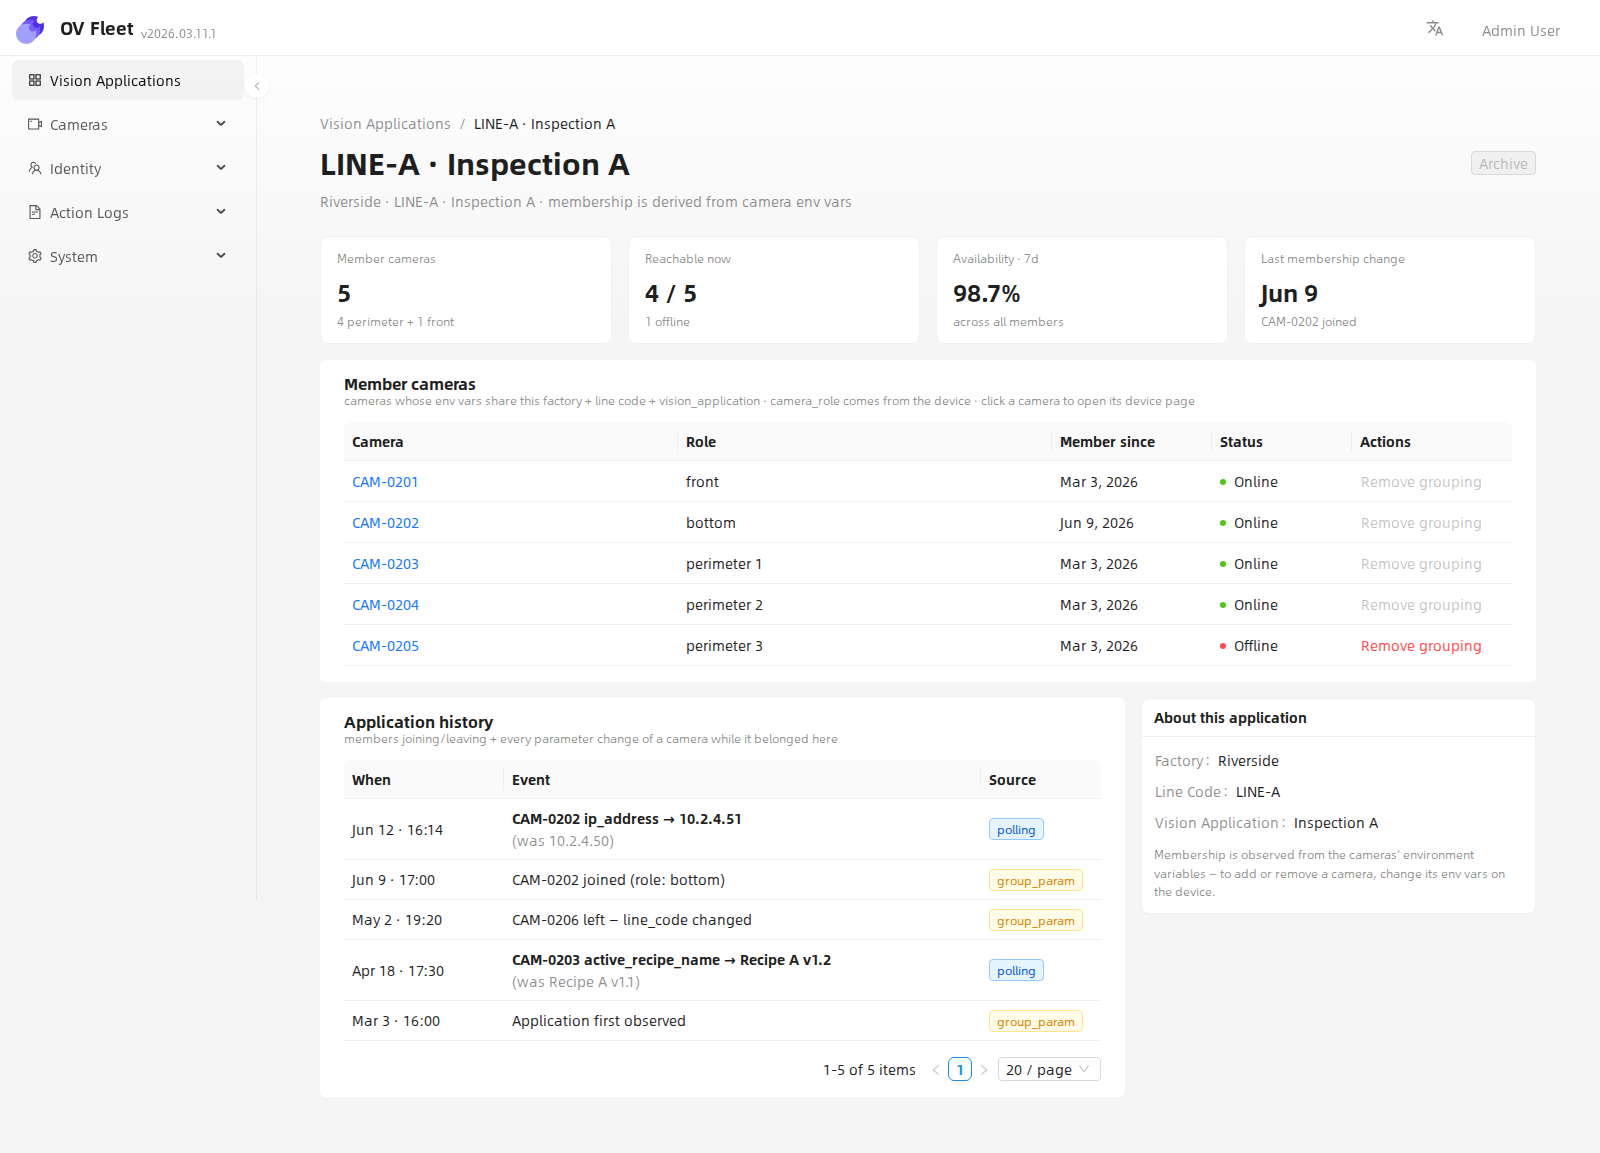1600x1153 pixels.
Task: Click the Reachable now 4 / 5 card
Action: 774,290
